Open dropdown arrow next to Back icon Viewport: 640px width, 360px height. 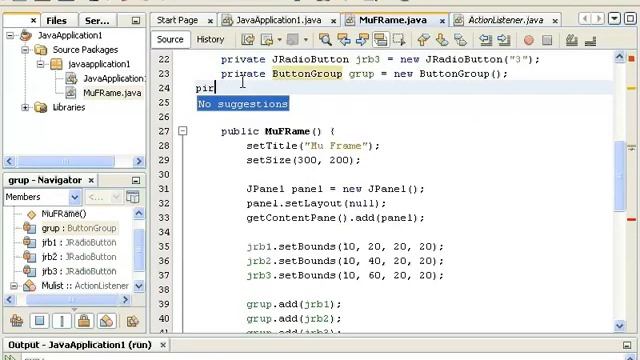280,40
